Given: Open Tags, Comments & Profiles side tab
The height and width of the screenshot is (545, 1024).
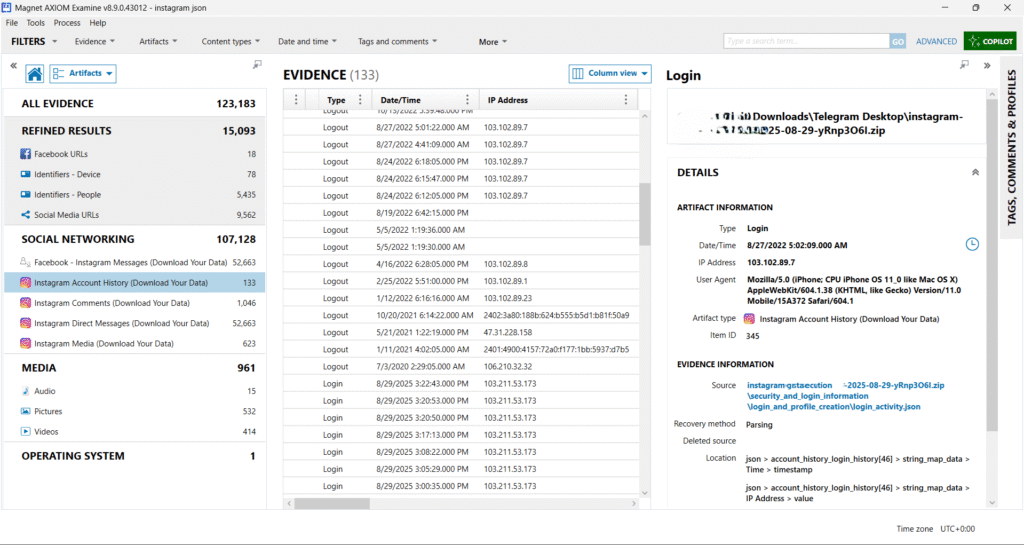Looking at the screenshot, I should tap(1012, 148).
